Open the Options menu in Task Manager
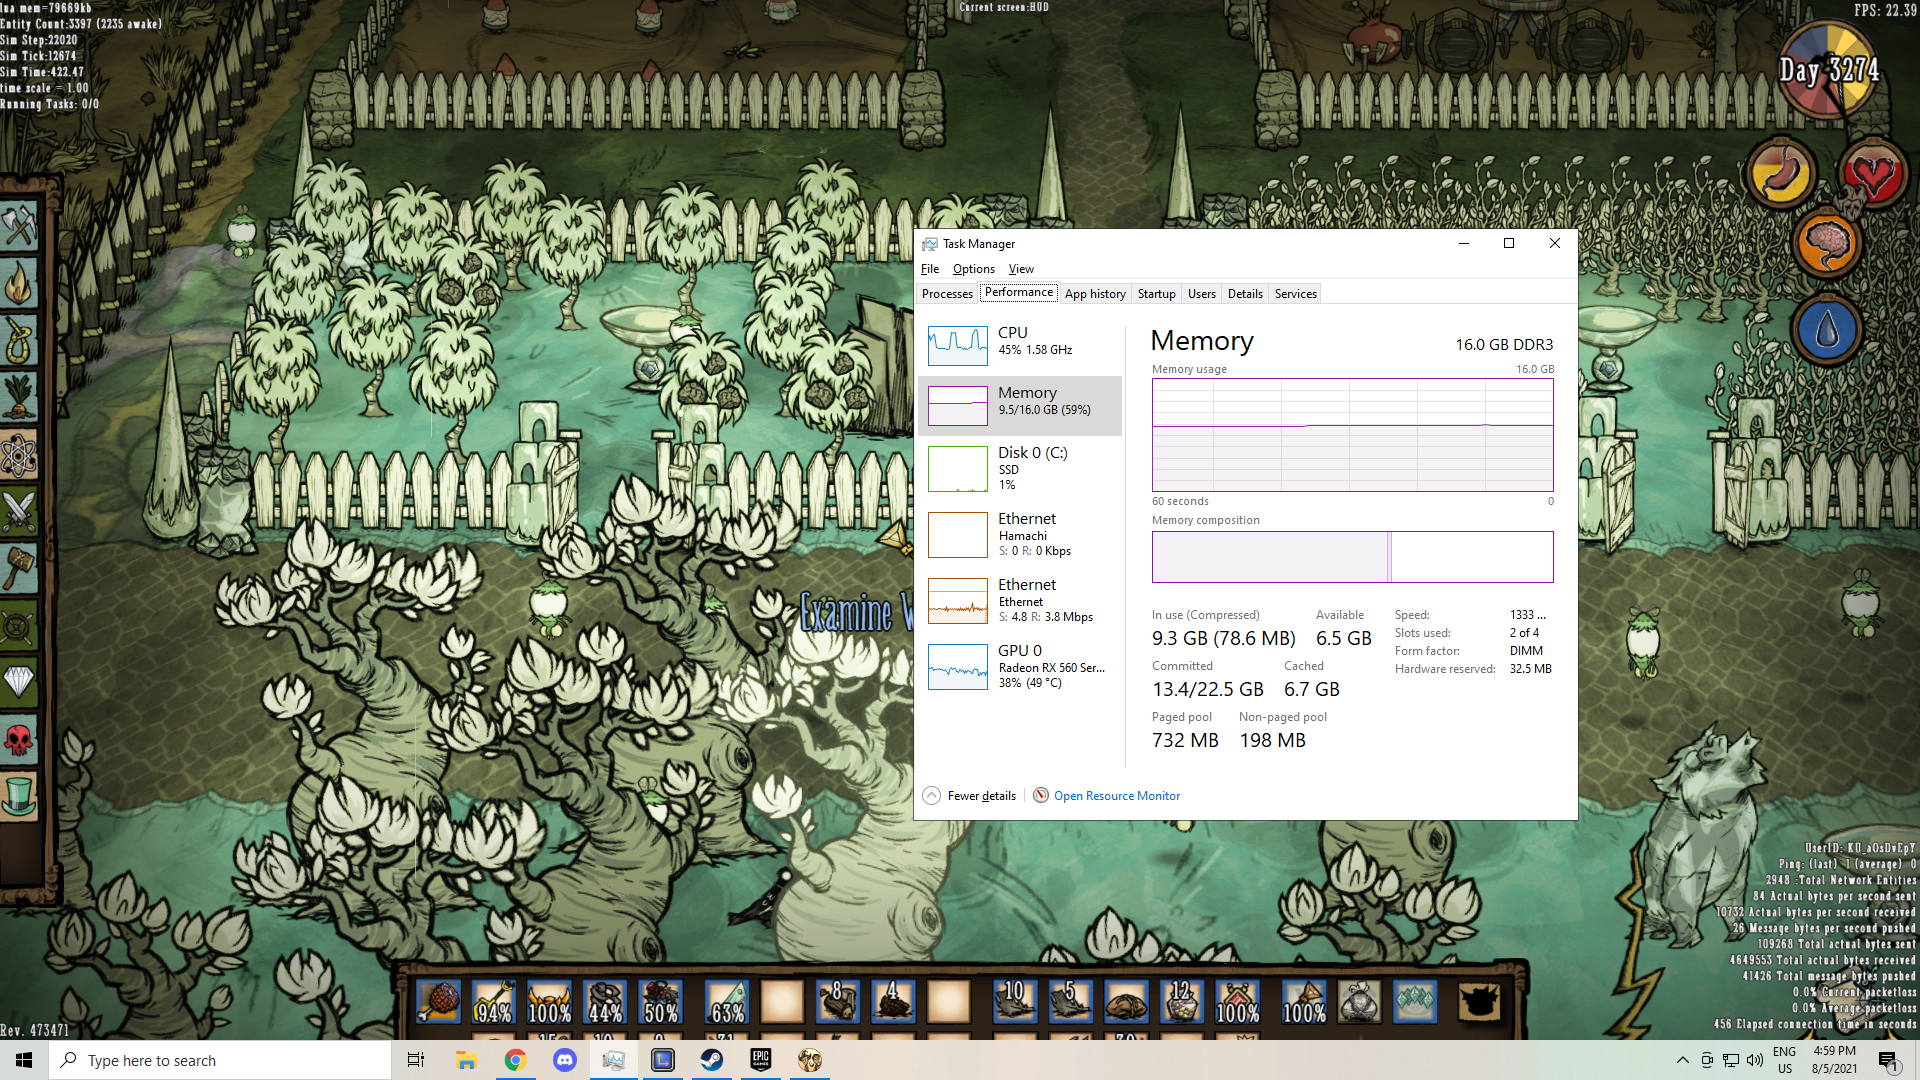Viewport: 1920px width, 1080px height. [x=973, y=269]
